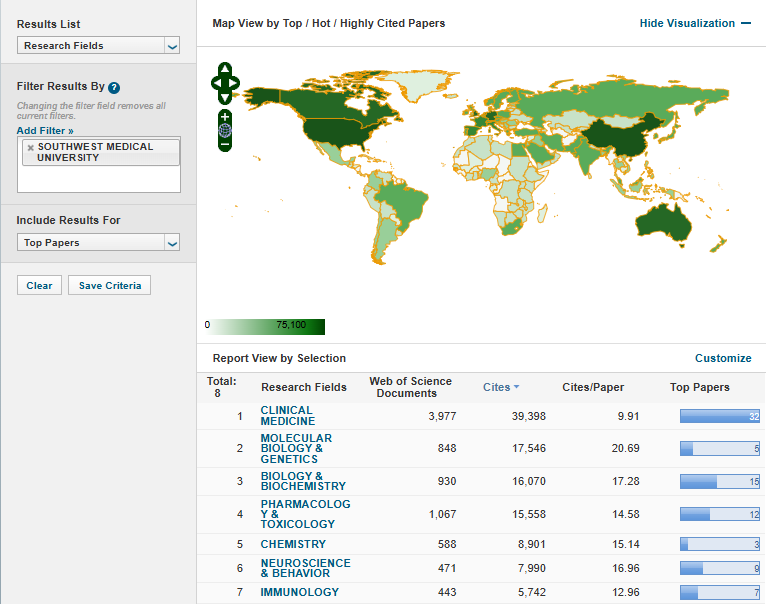
Task: Zoom out on the map with minus
Action: (225, 144)
